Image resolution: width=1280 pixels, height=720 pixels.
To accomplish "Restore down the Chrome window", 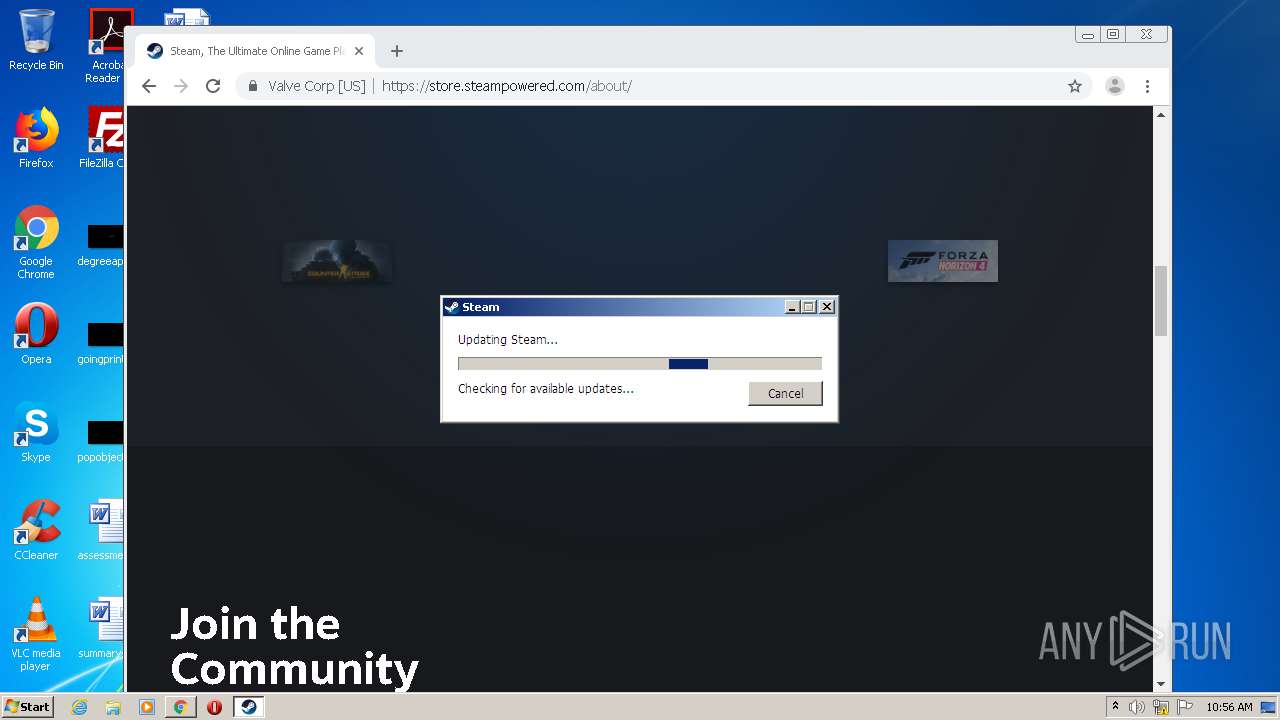I will [1113, 35].
